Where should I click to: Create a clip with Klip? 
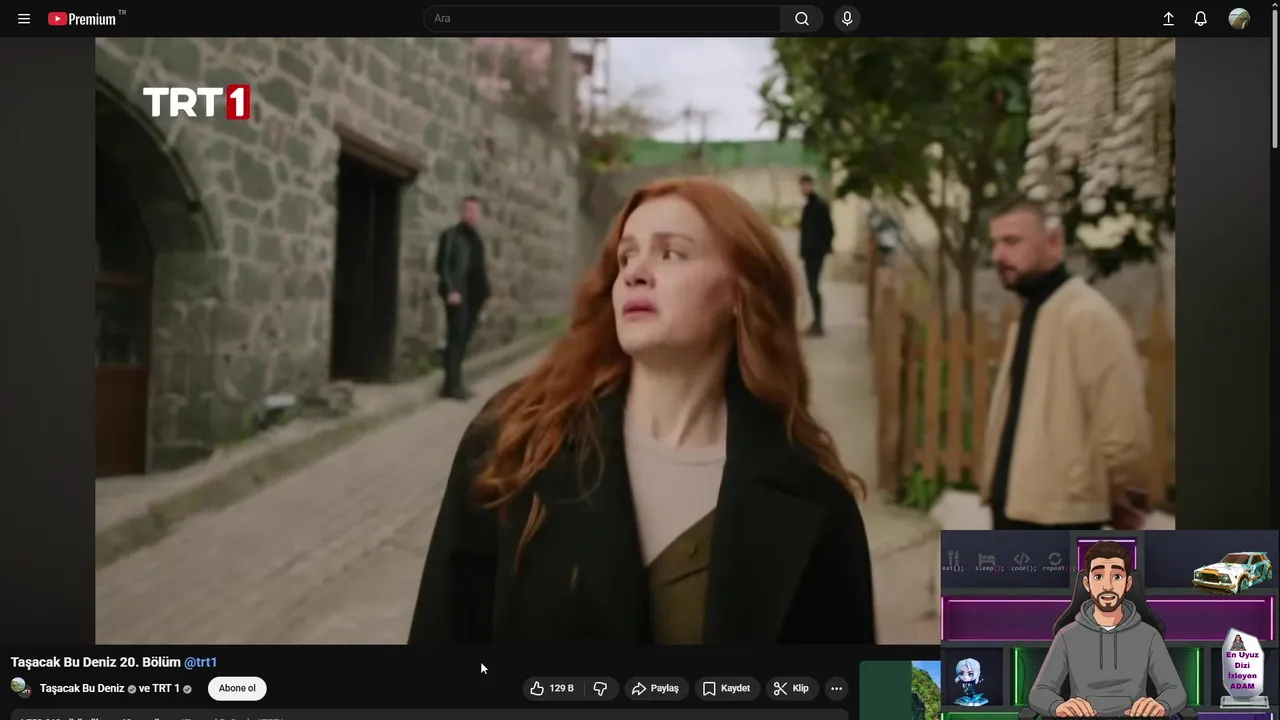point(791,688)
